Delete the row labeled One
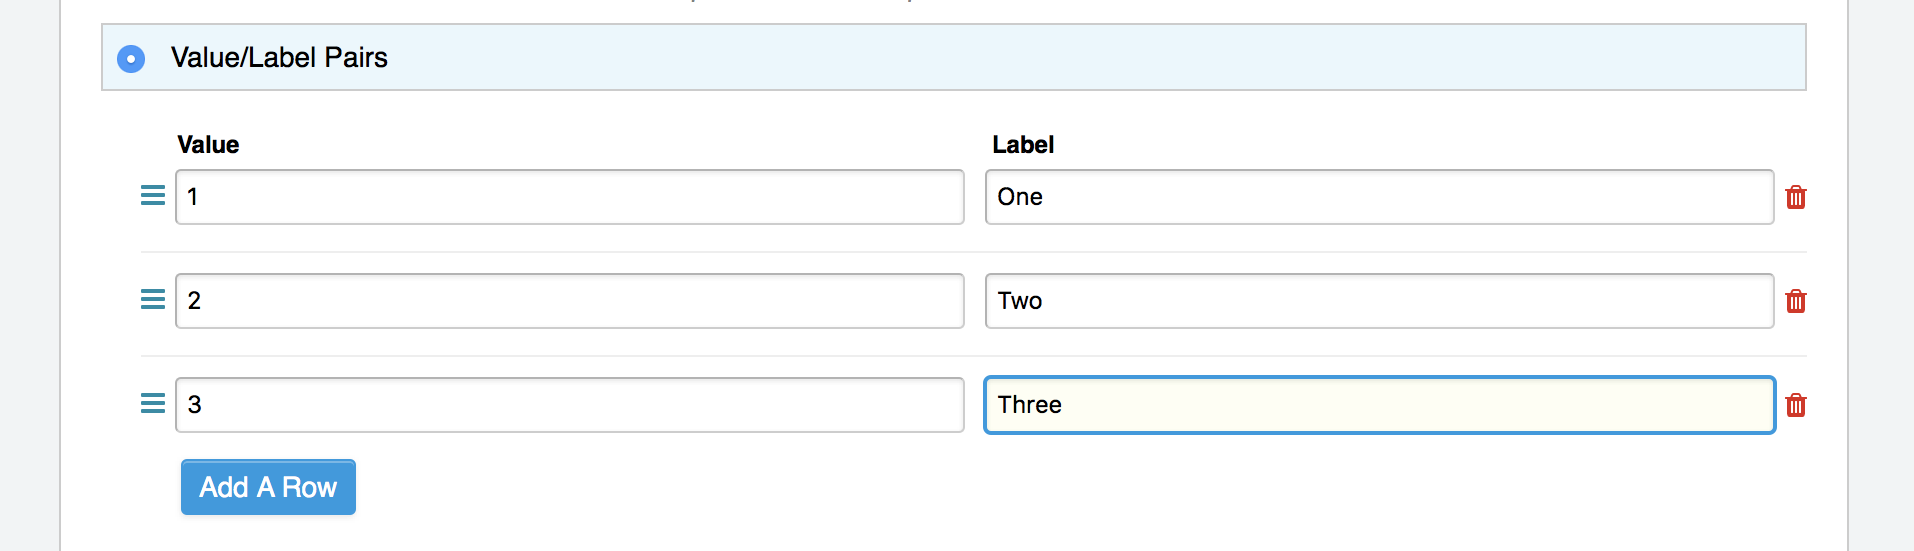Screen dimensions: 1914x551 click(x=1796, y=197)
